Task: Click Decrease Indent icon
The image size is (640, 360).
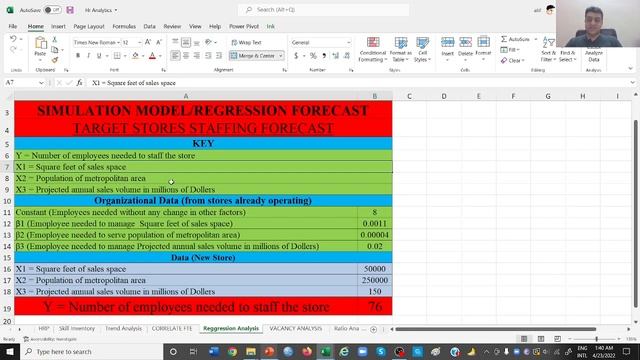Action: click(208, 56)
